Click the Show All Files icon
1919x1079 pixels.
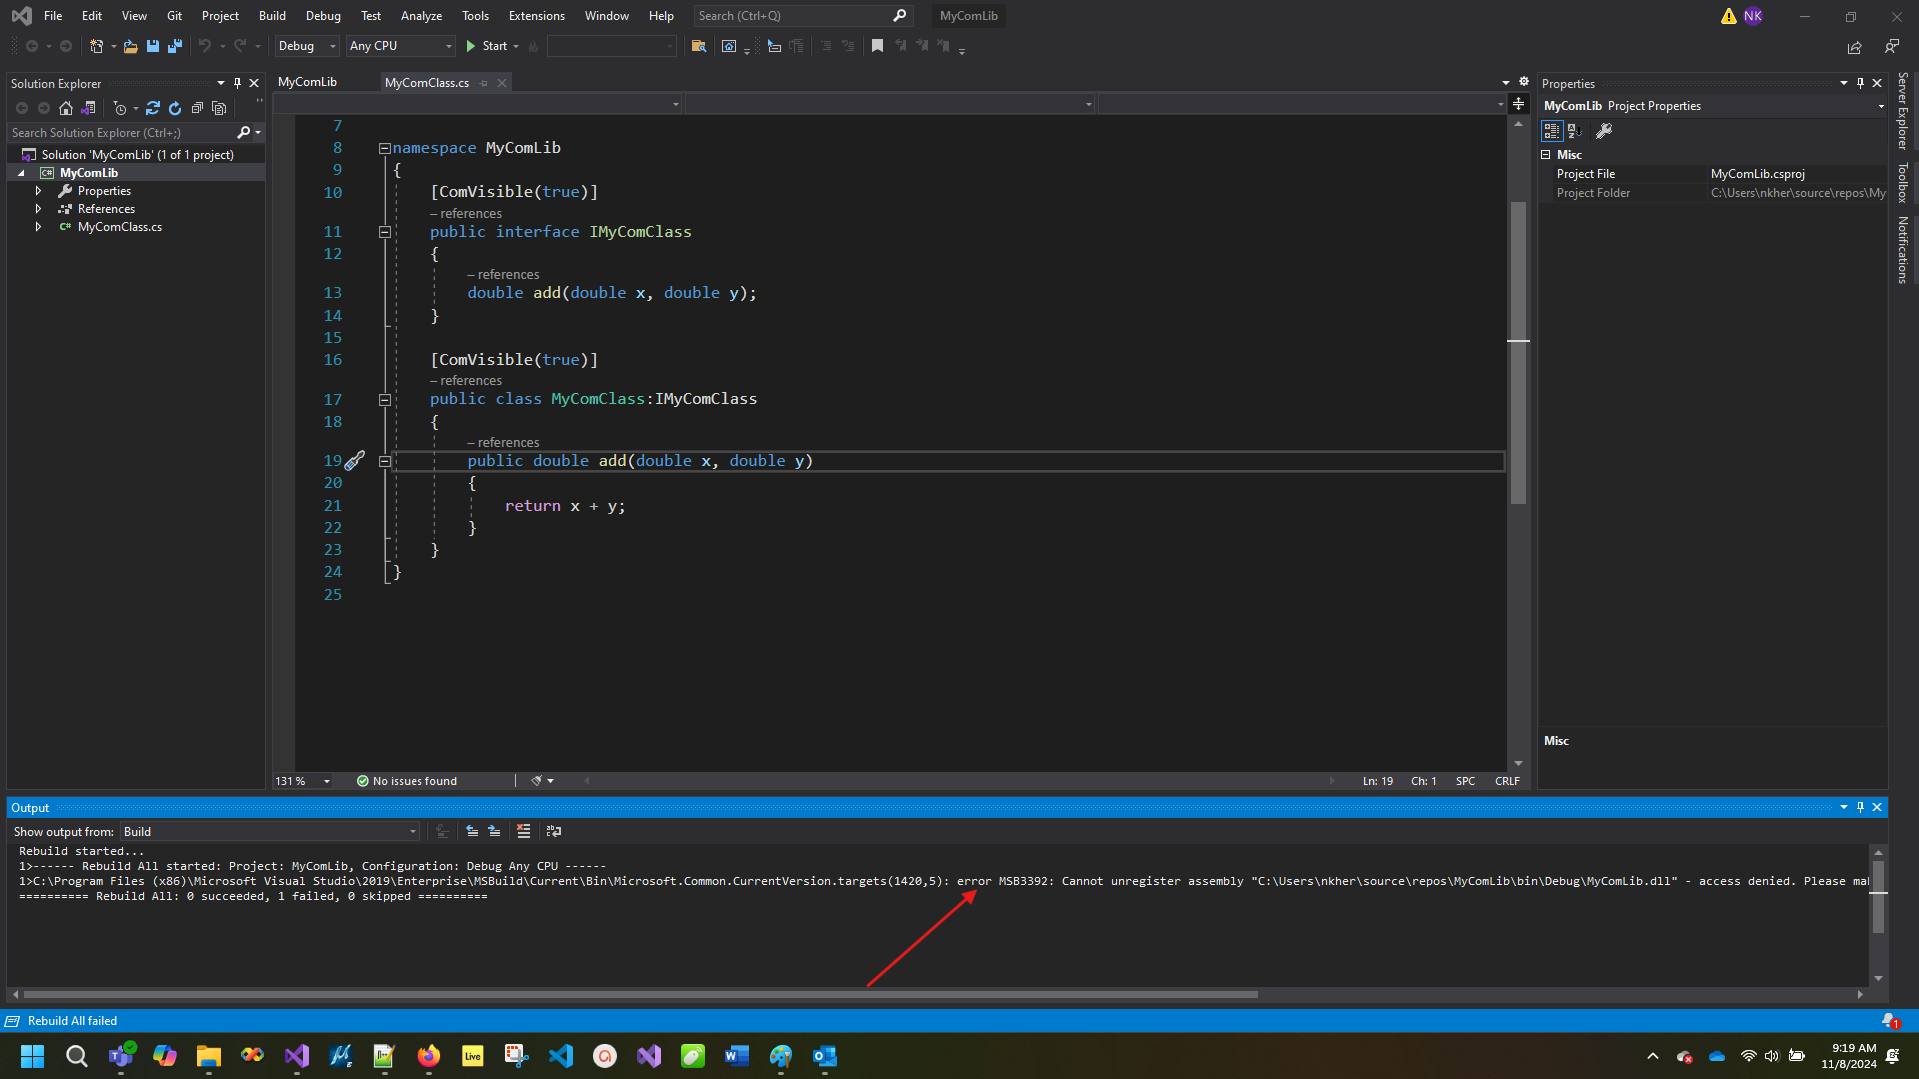coord(219,108)
